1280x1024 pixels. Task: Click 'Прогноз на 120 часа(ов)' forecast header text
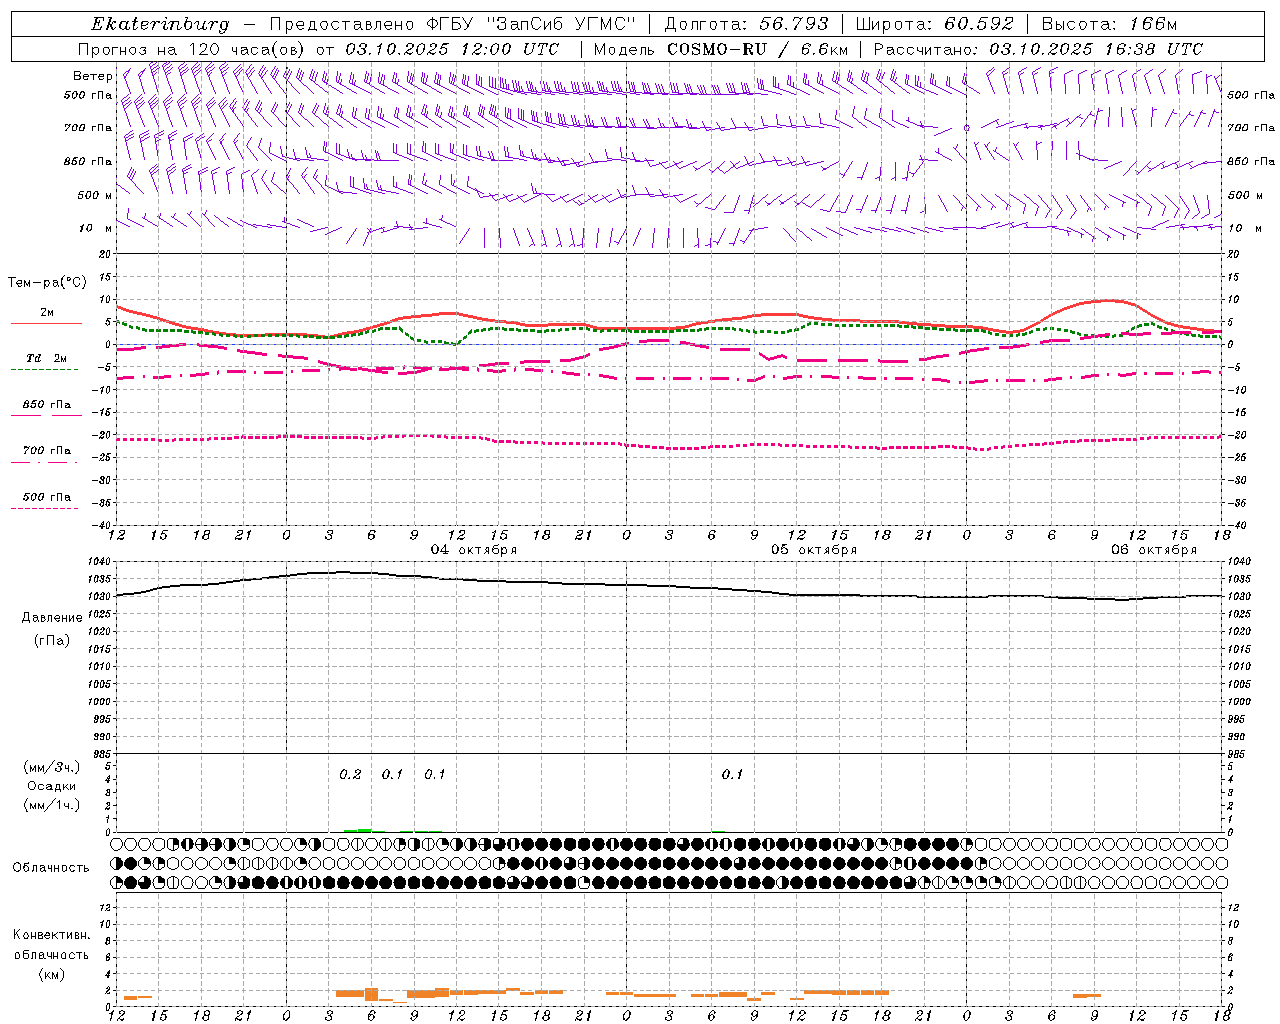(192, 49)
